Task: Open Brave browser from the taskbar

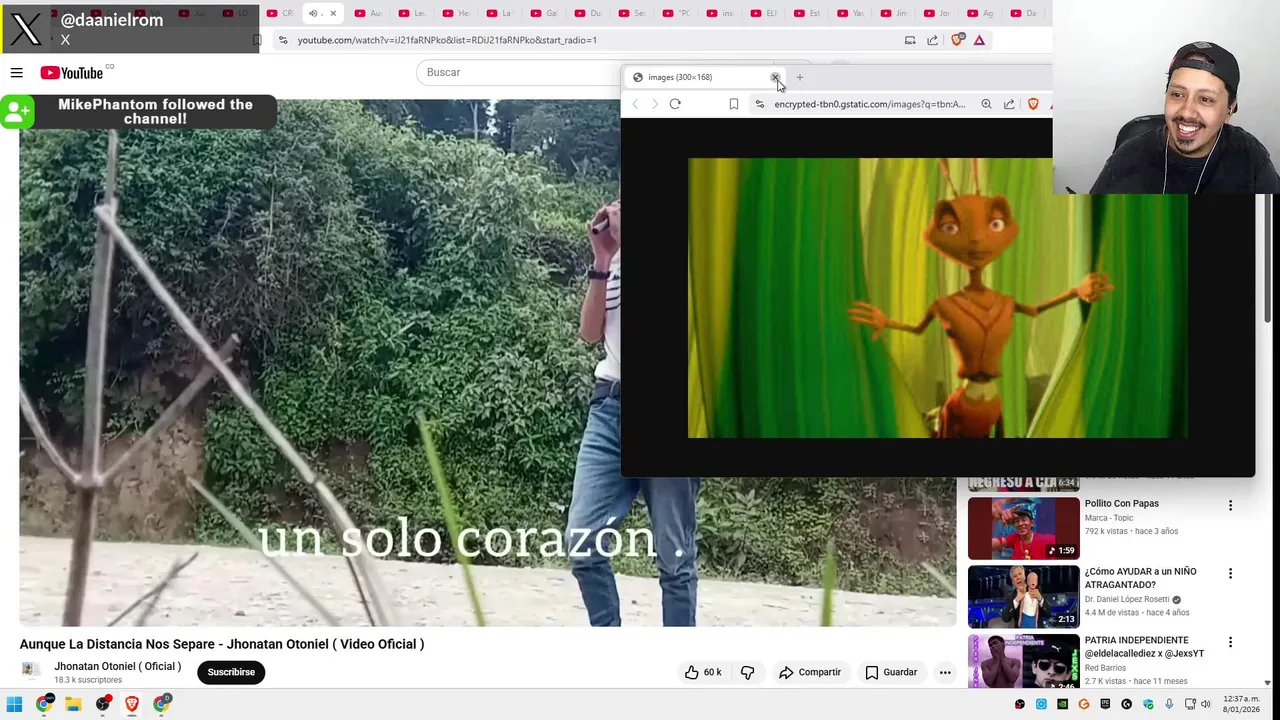Action: click(131, 704)
